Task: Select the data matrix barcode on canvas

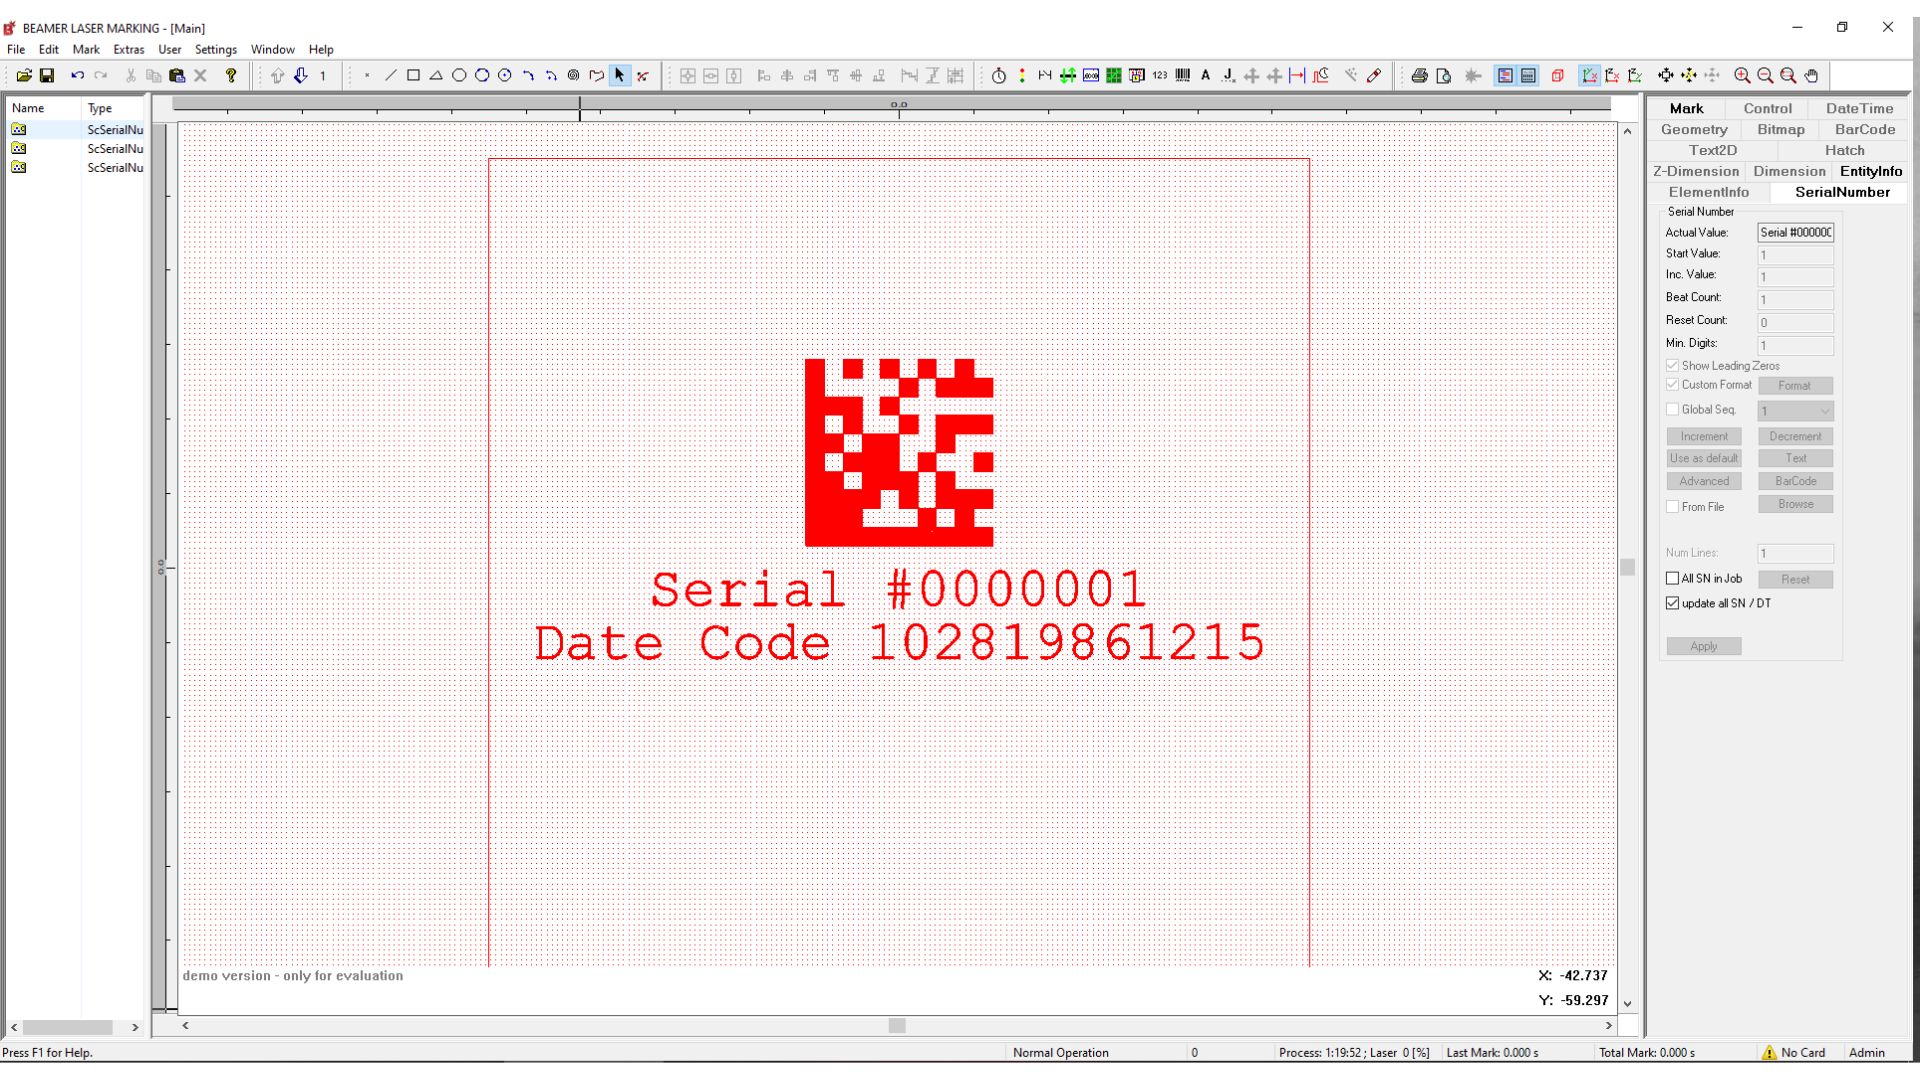Action: click(899, 452)
